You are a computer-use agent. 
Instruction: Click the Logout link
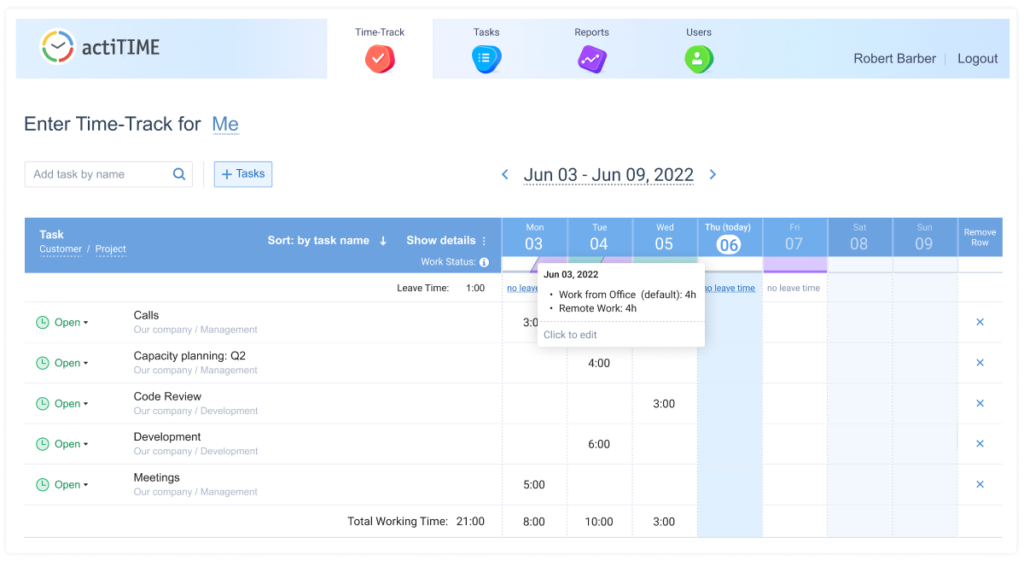point(977,59)
